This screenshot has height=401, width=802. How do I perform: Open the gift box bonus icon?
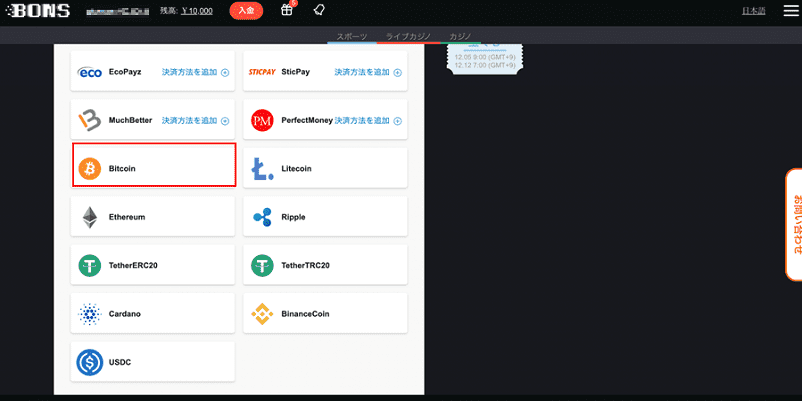tap(287, 10)
